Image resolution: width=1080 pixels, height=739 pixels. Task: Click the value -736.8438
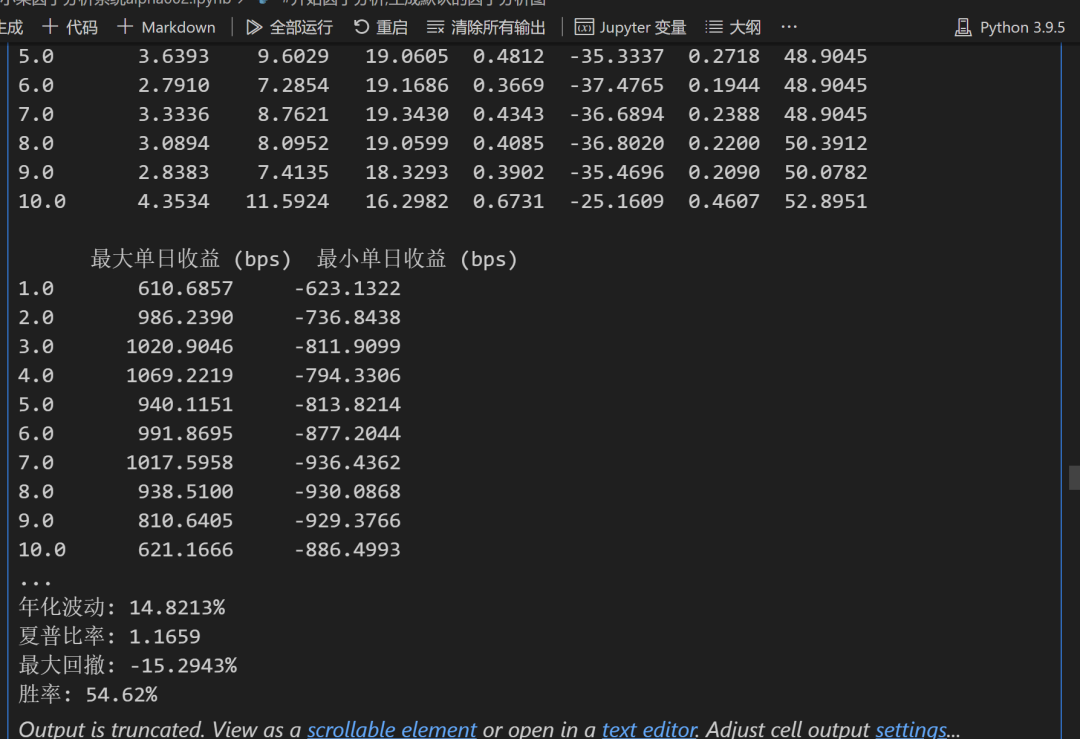pos(347,318)
